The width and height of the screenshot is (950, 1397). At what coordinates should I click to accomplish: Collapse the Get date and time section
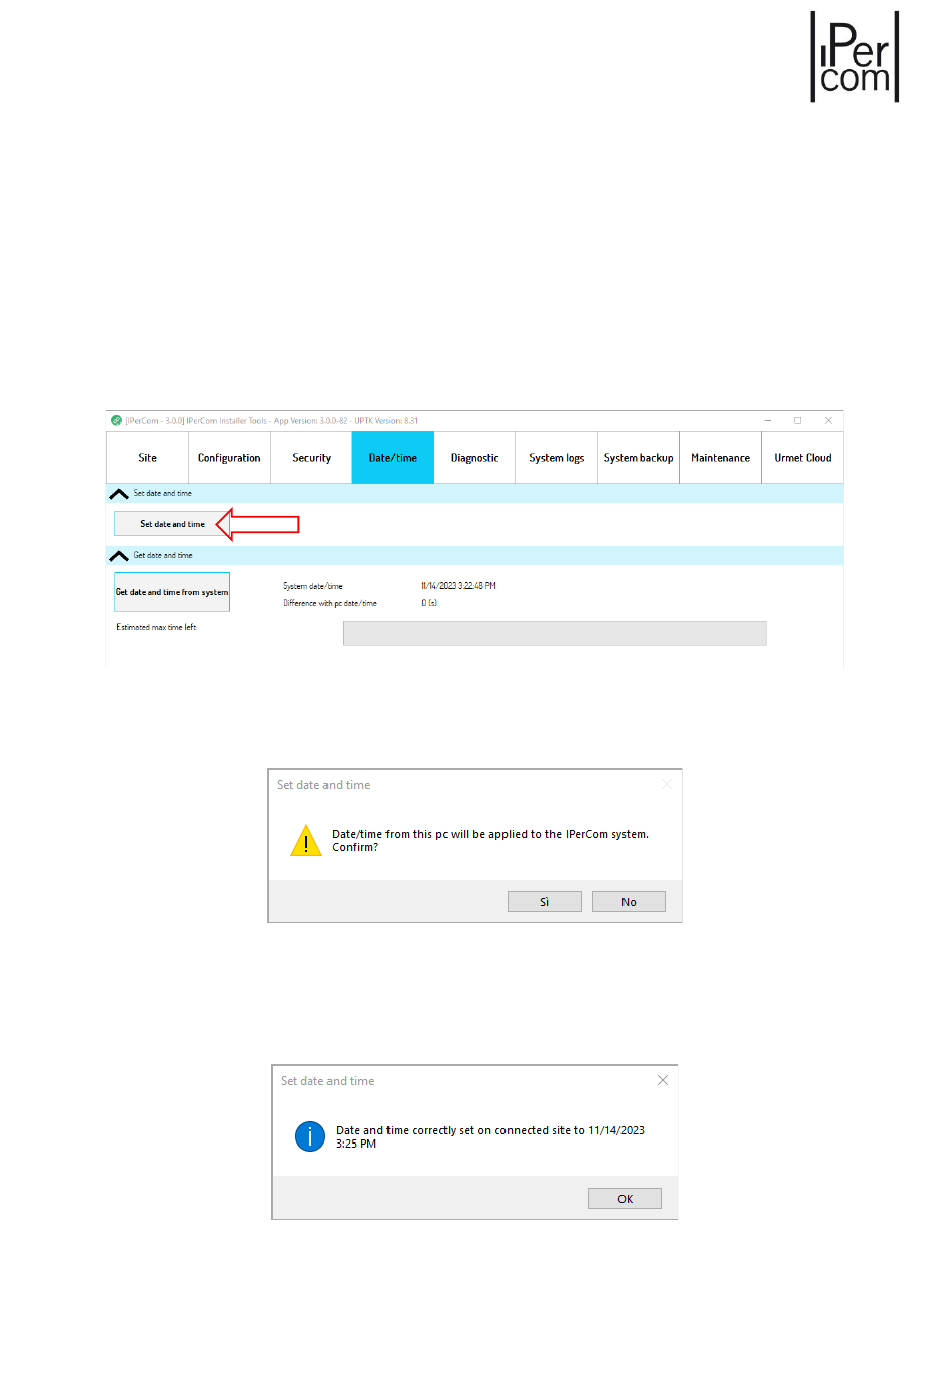pos(119,556)
